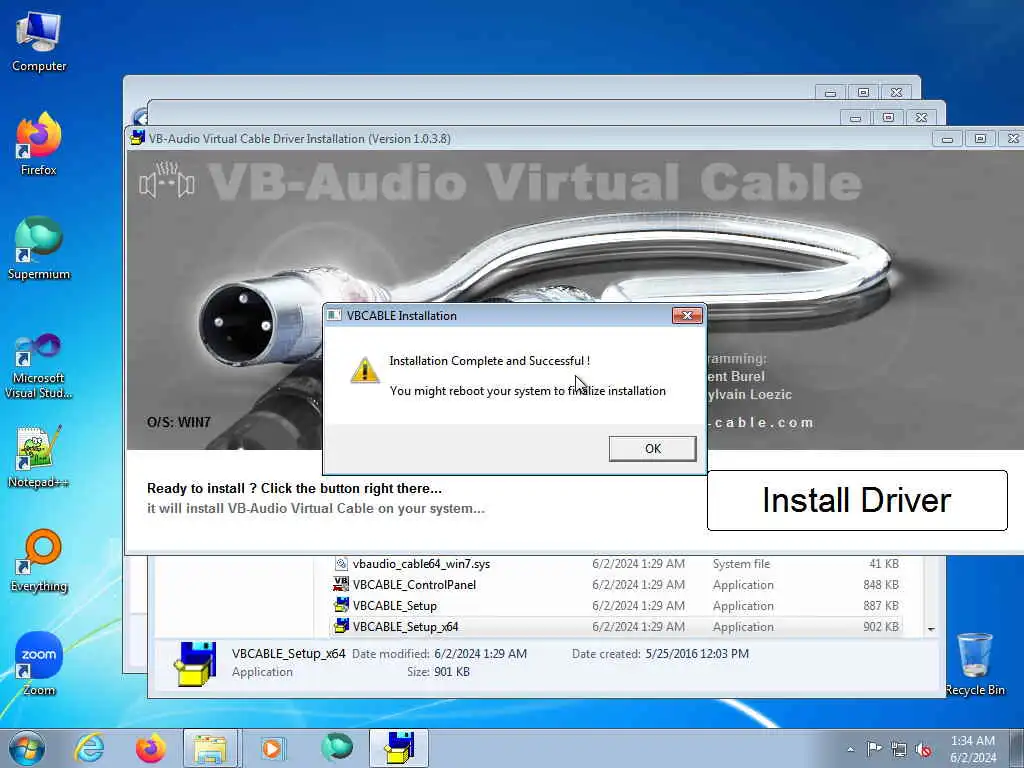Launch Supermium from the taskbar

pos(336,748)
